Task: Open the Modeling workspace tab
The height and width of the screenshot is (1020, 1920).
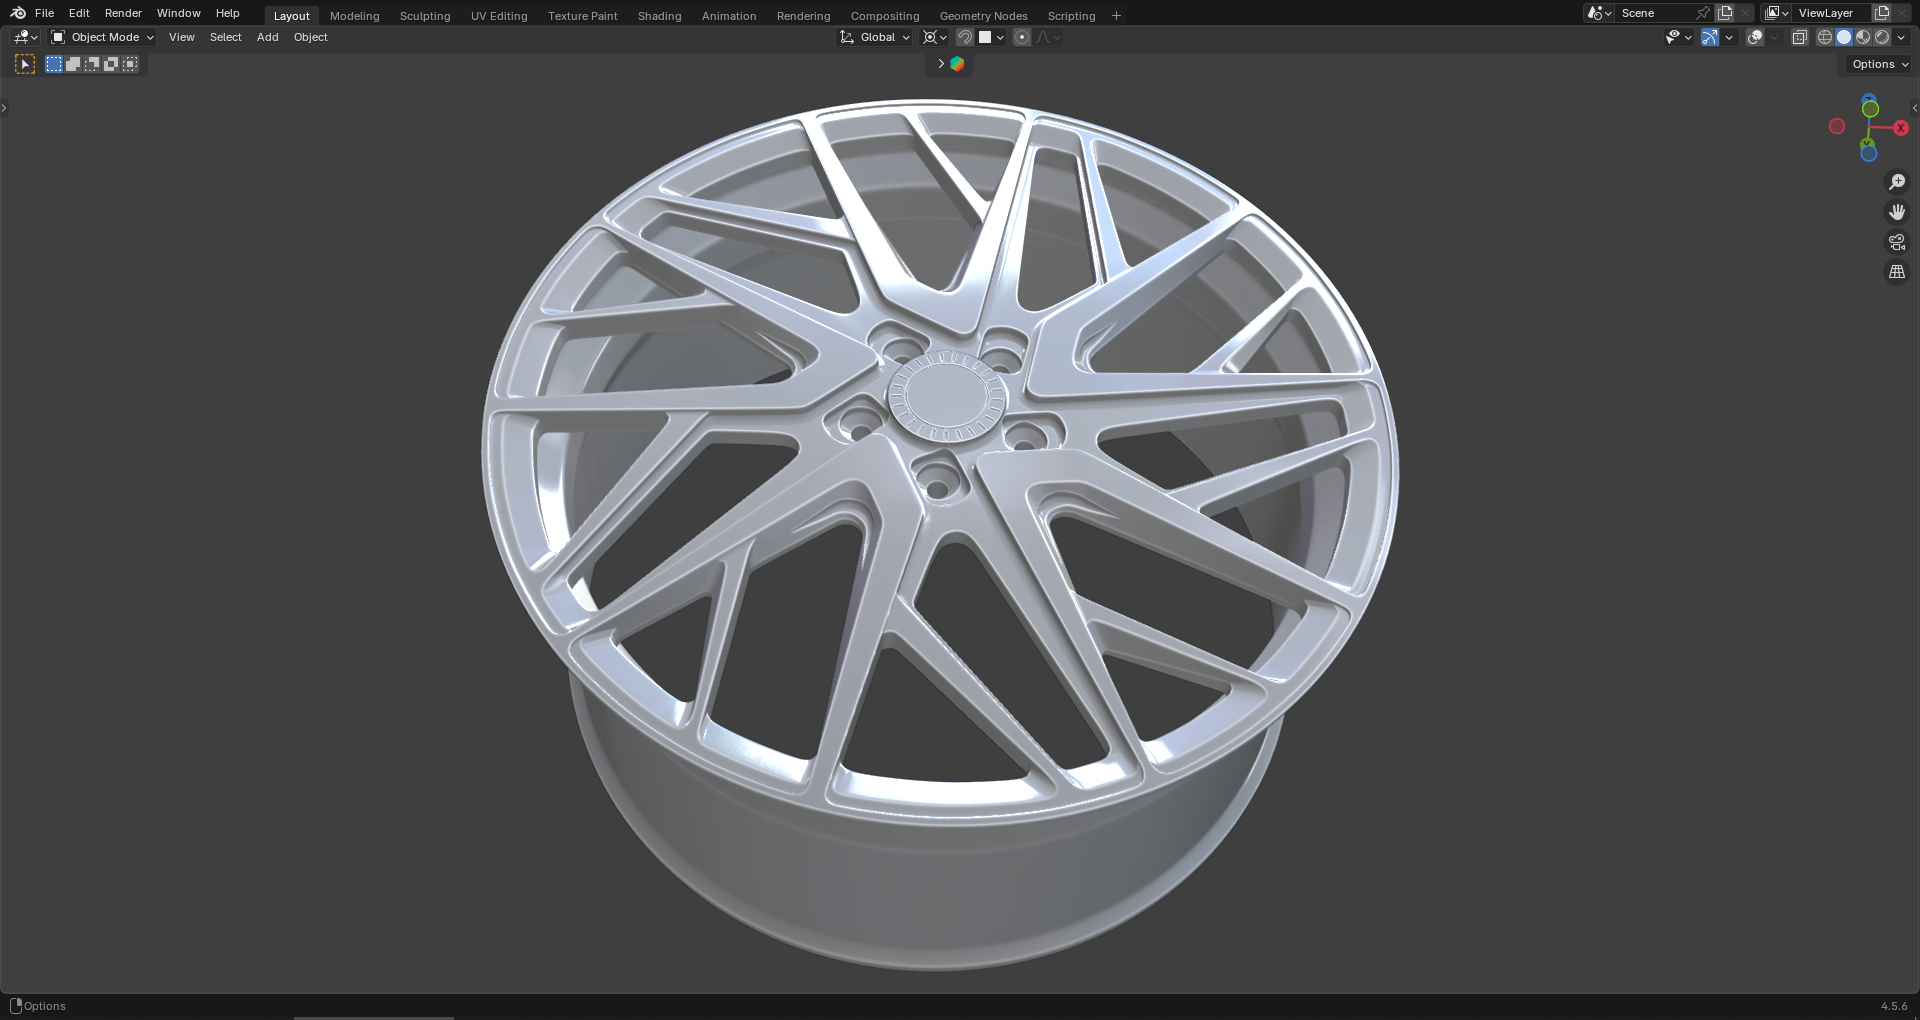Action: click(x=355, y=16)
